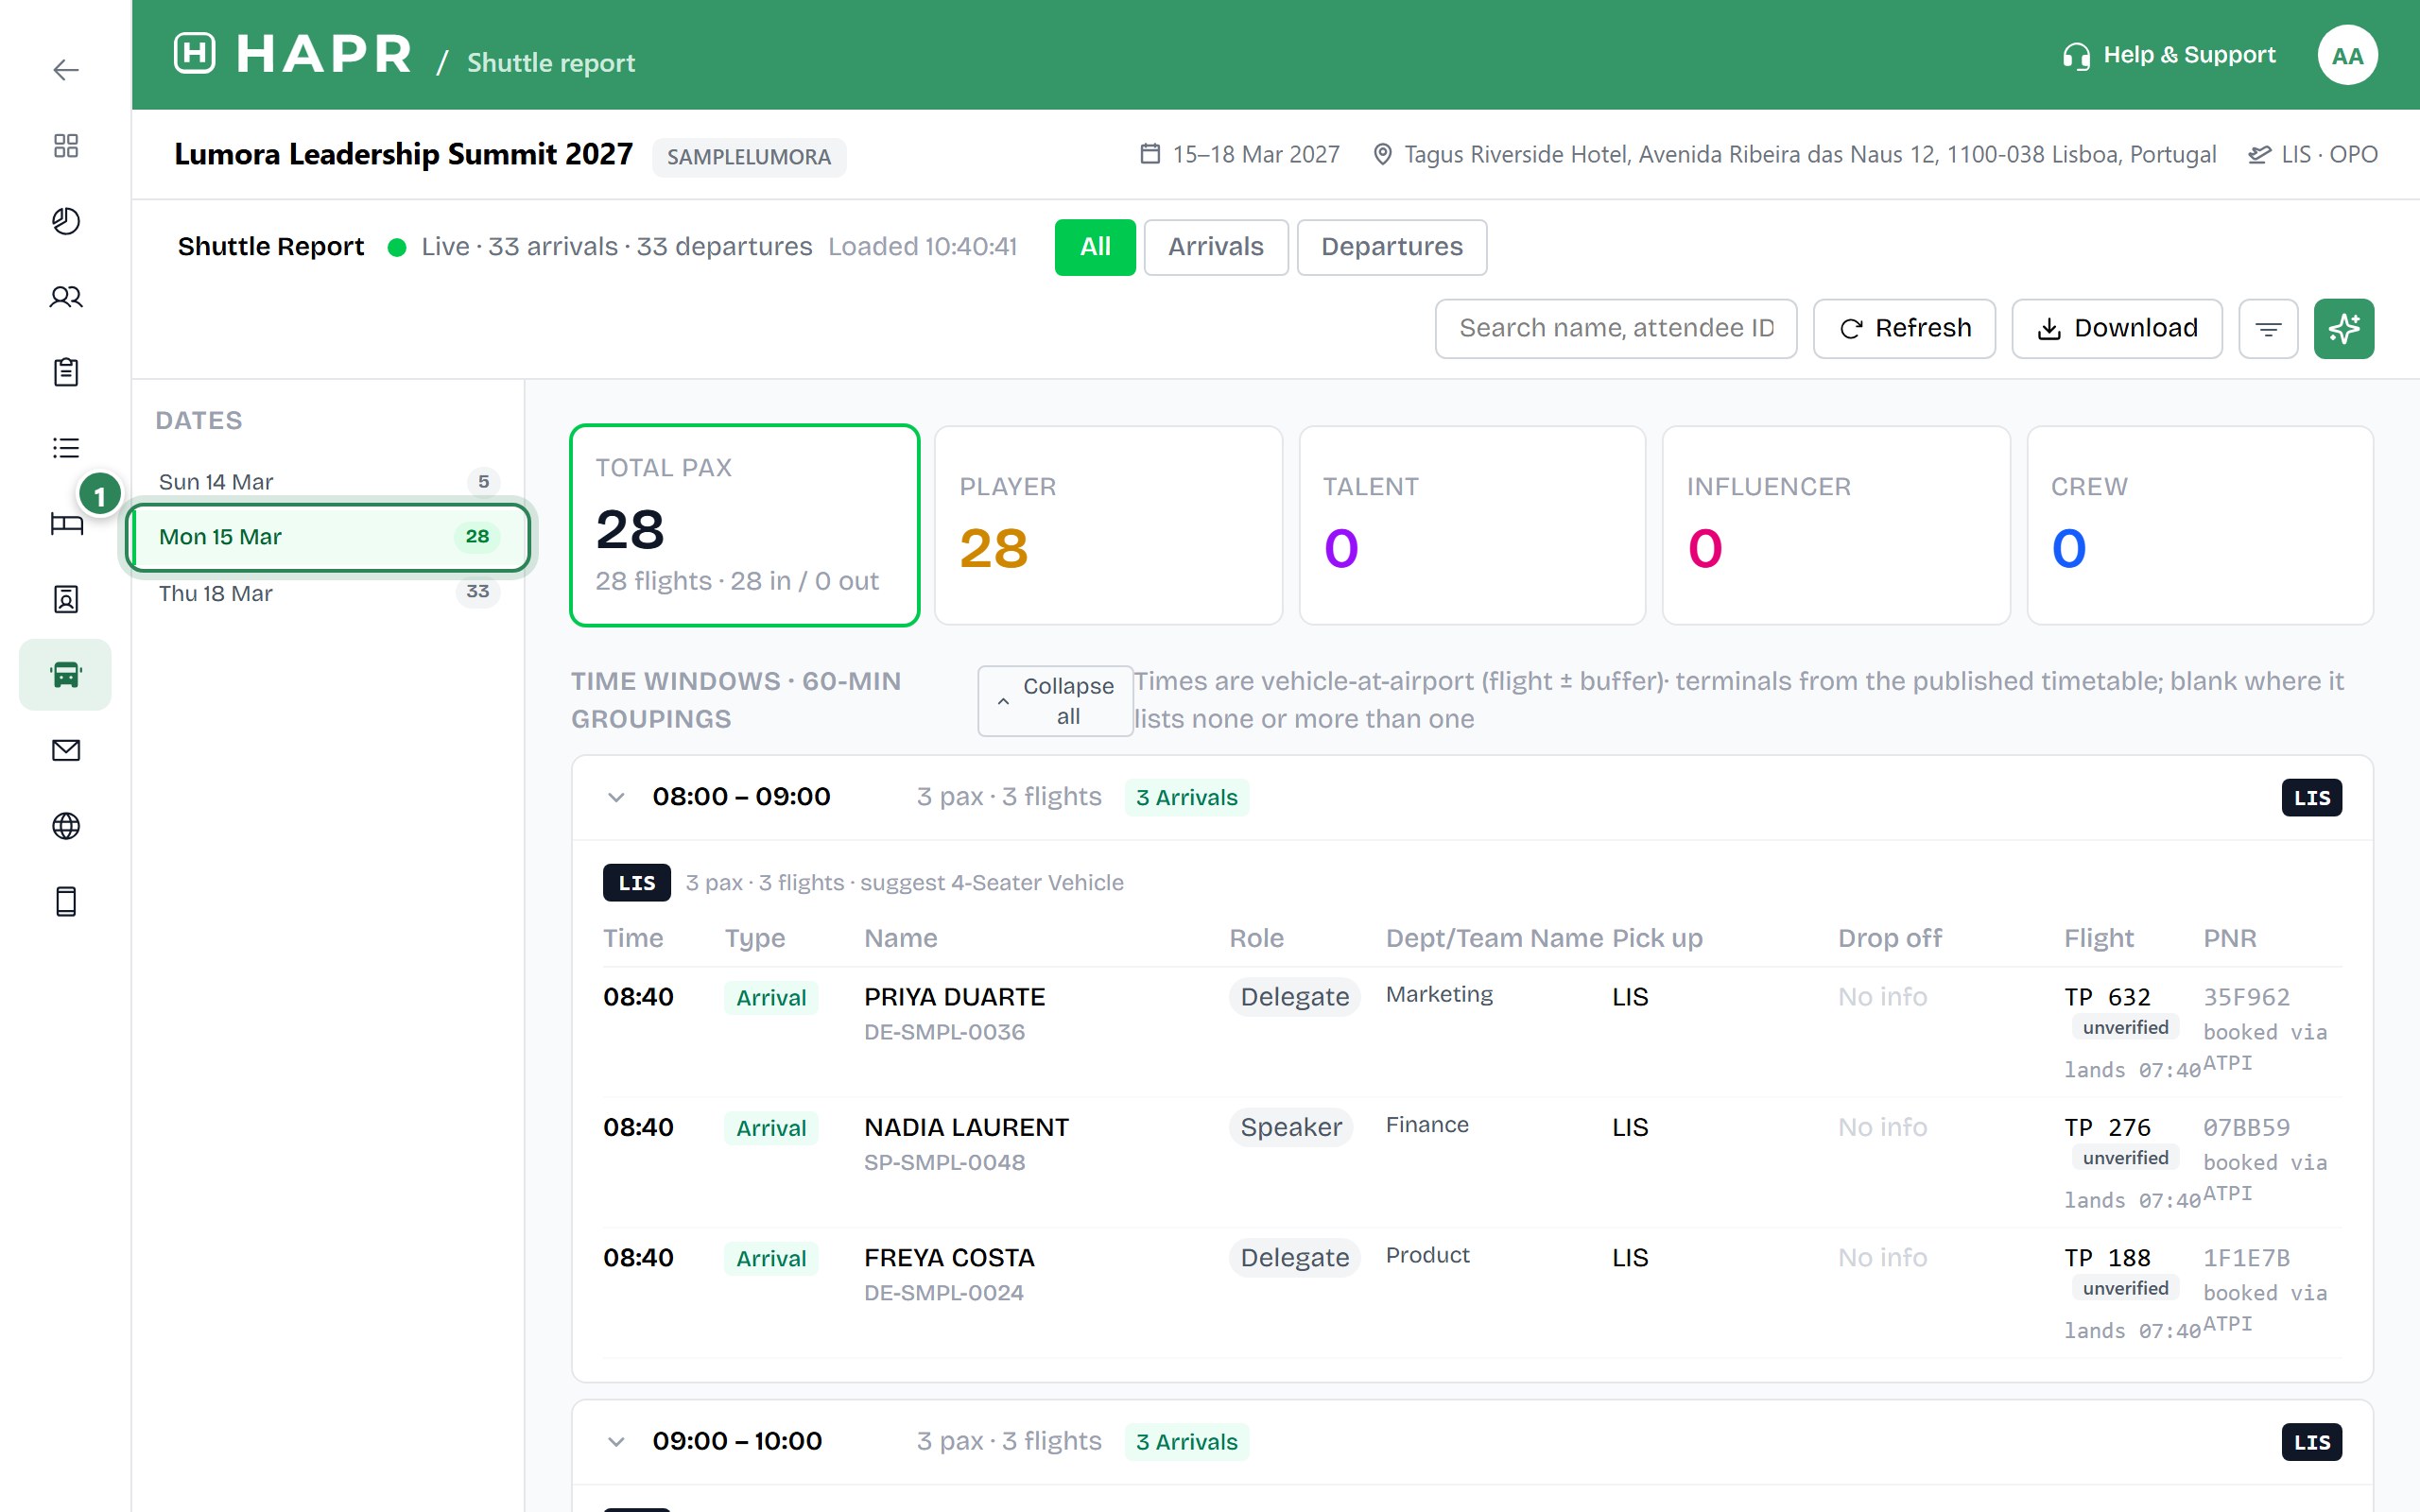The height and width of the screenshot is (1512, 2420).
Task: Click the name FREYA COSTA
Action: coord(950,1257)
